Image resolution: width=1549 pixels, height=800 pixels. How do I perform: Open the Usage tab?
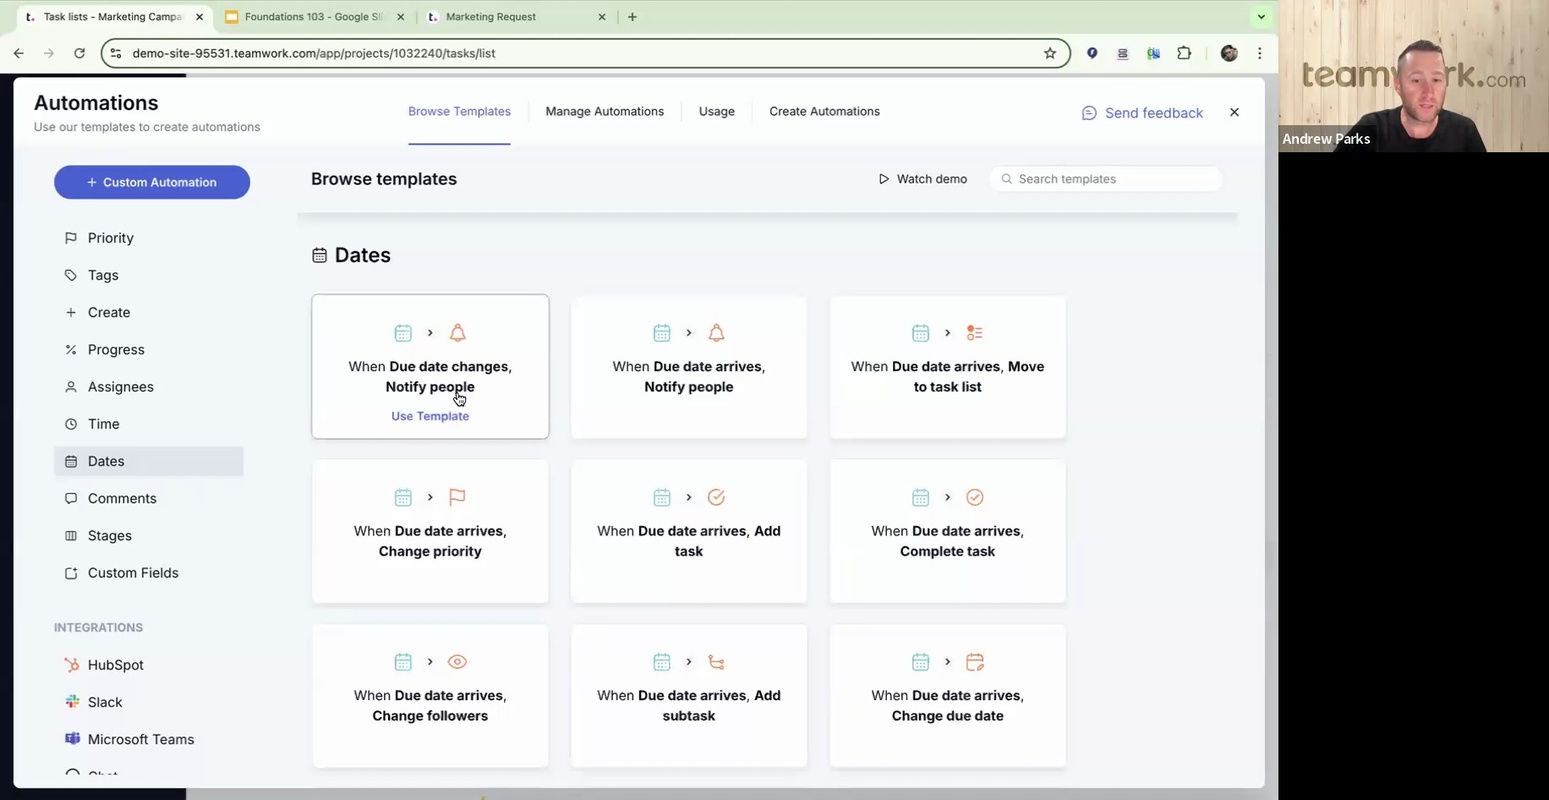pyautogui.click(x=716, y=111)
